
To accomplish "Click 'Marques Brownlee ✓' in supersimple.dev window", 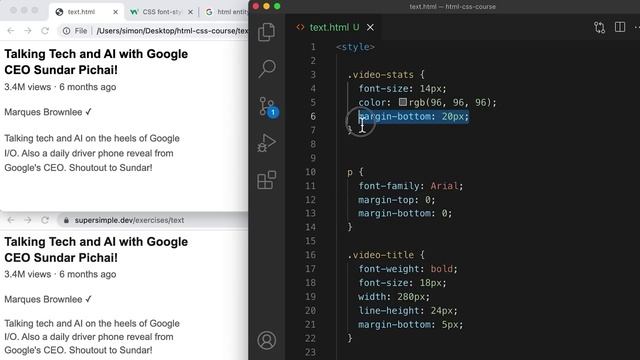I will pyautogui.click(x=48, y=299).
